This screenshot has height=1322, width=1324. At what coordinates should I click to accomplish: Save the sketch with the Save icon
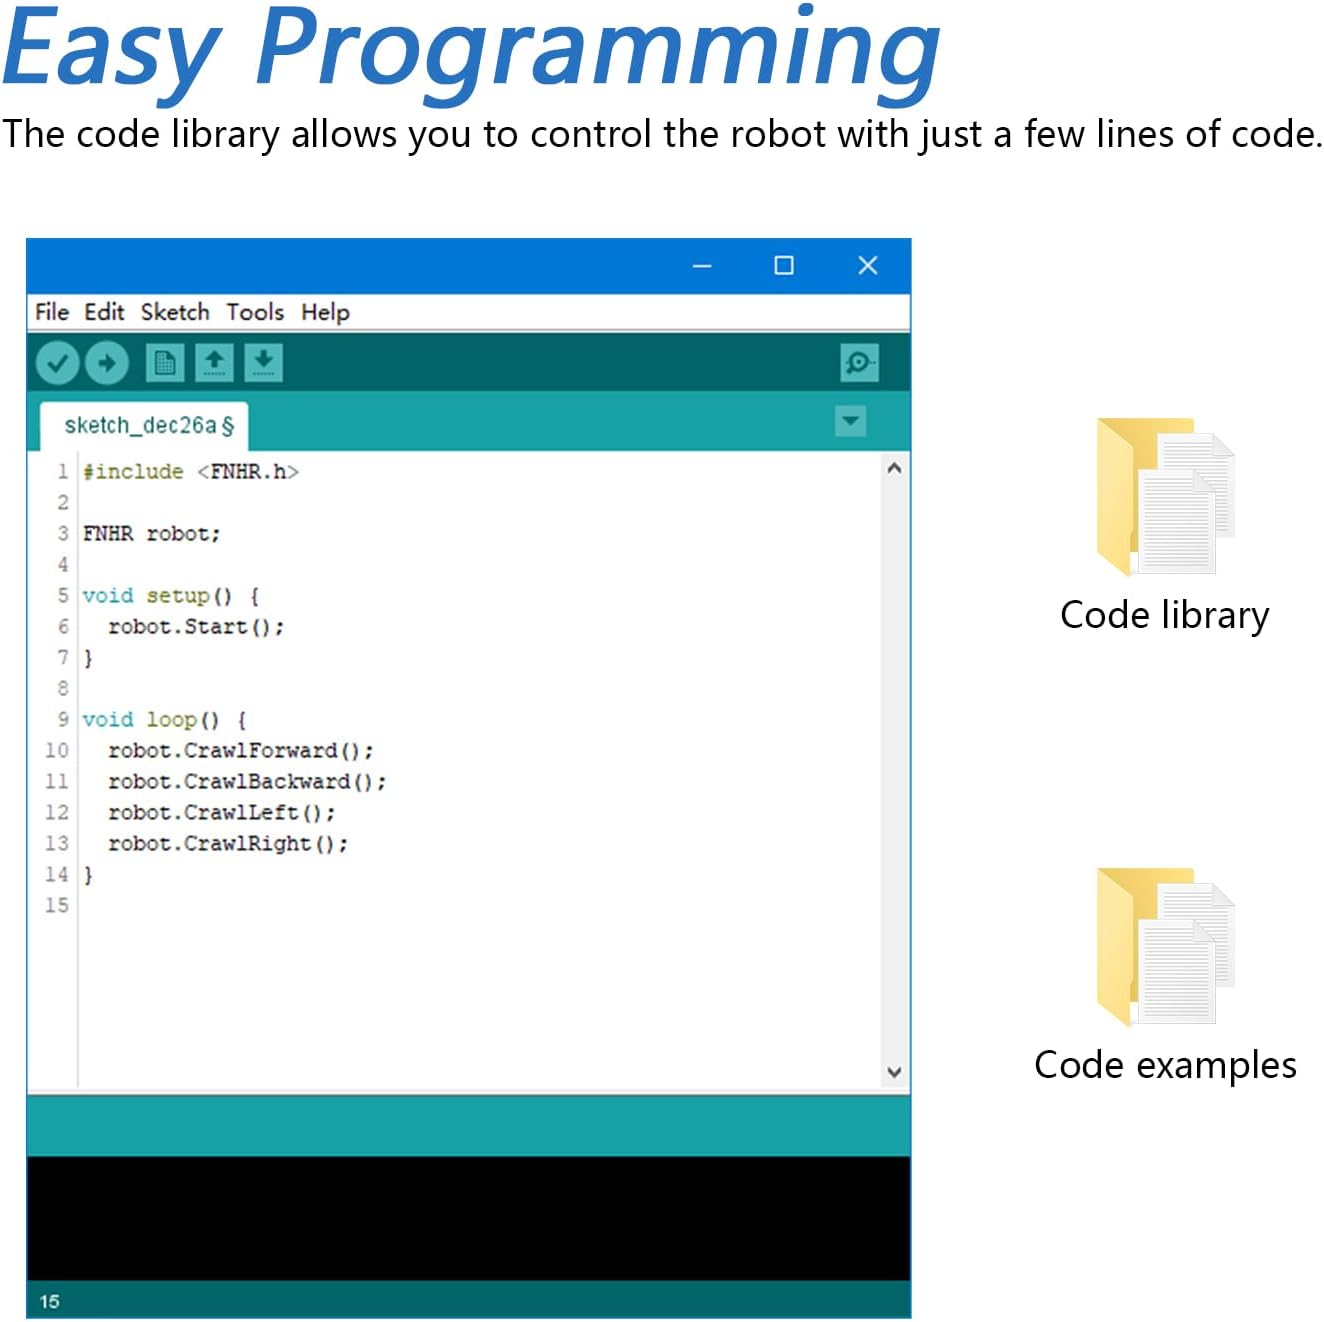click(x=263, y=363)
